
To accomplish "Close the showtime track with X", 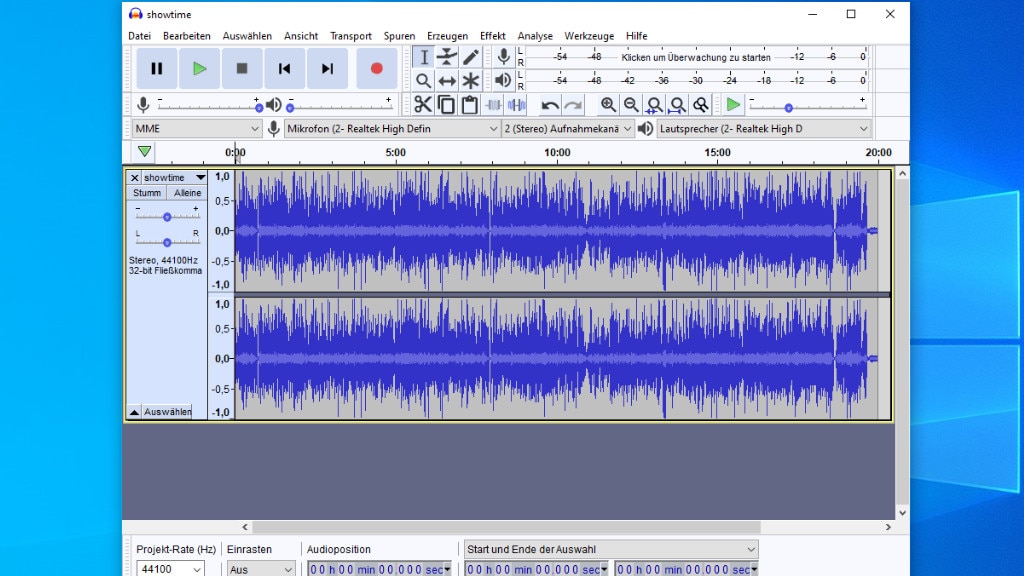I will click(x=135, y=178).
